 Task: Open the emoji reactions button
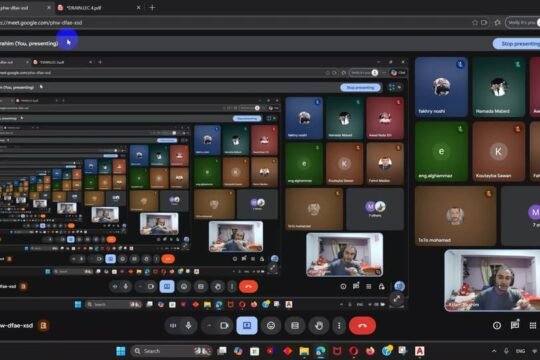click(x=271, y=326)
